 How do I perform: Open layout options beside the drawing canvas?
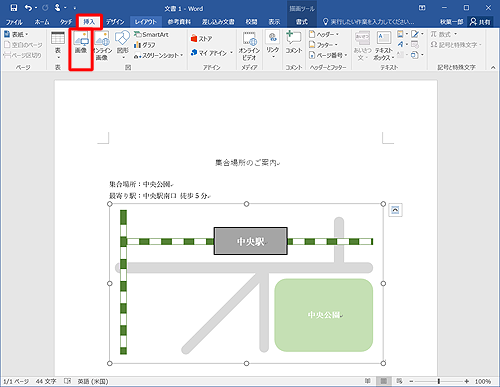click(x=395, y=210)
